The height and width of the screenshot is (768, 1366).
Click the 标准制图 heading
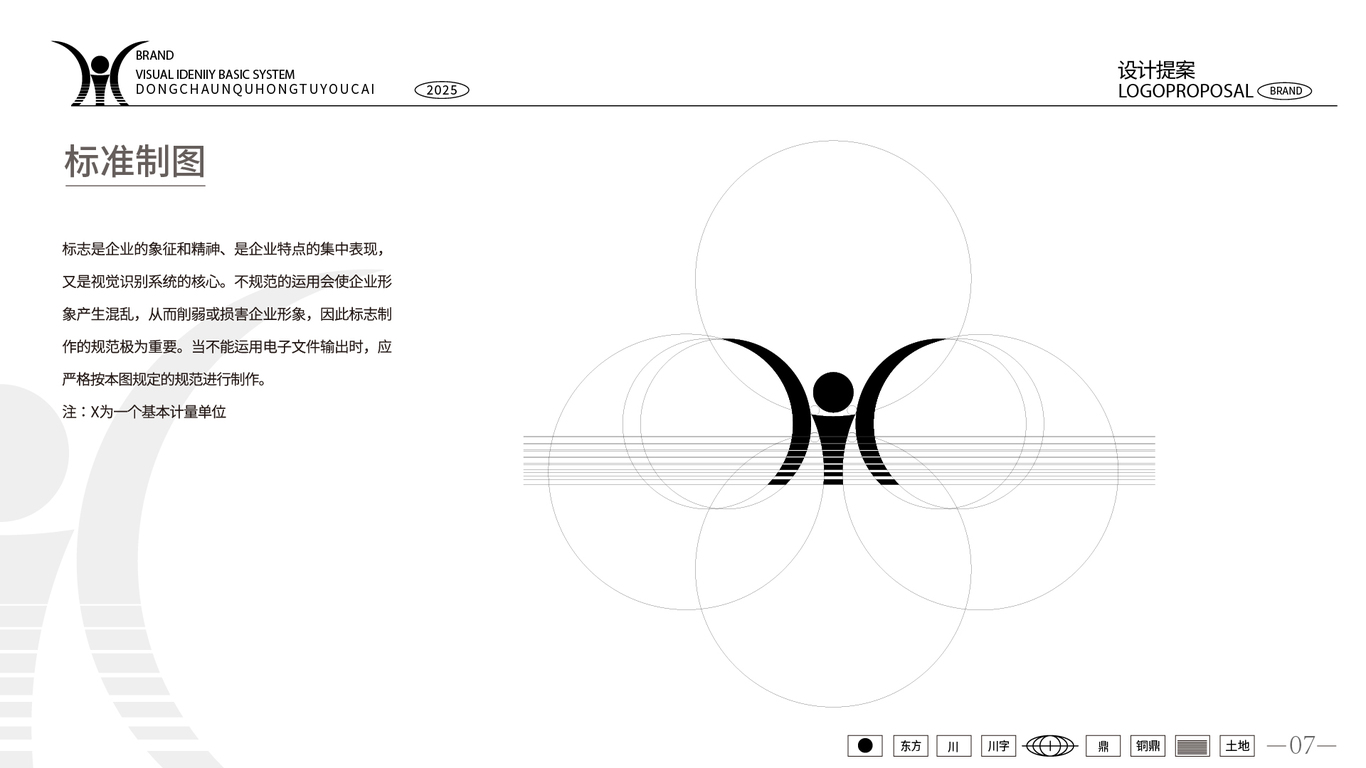coord(135,161)
